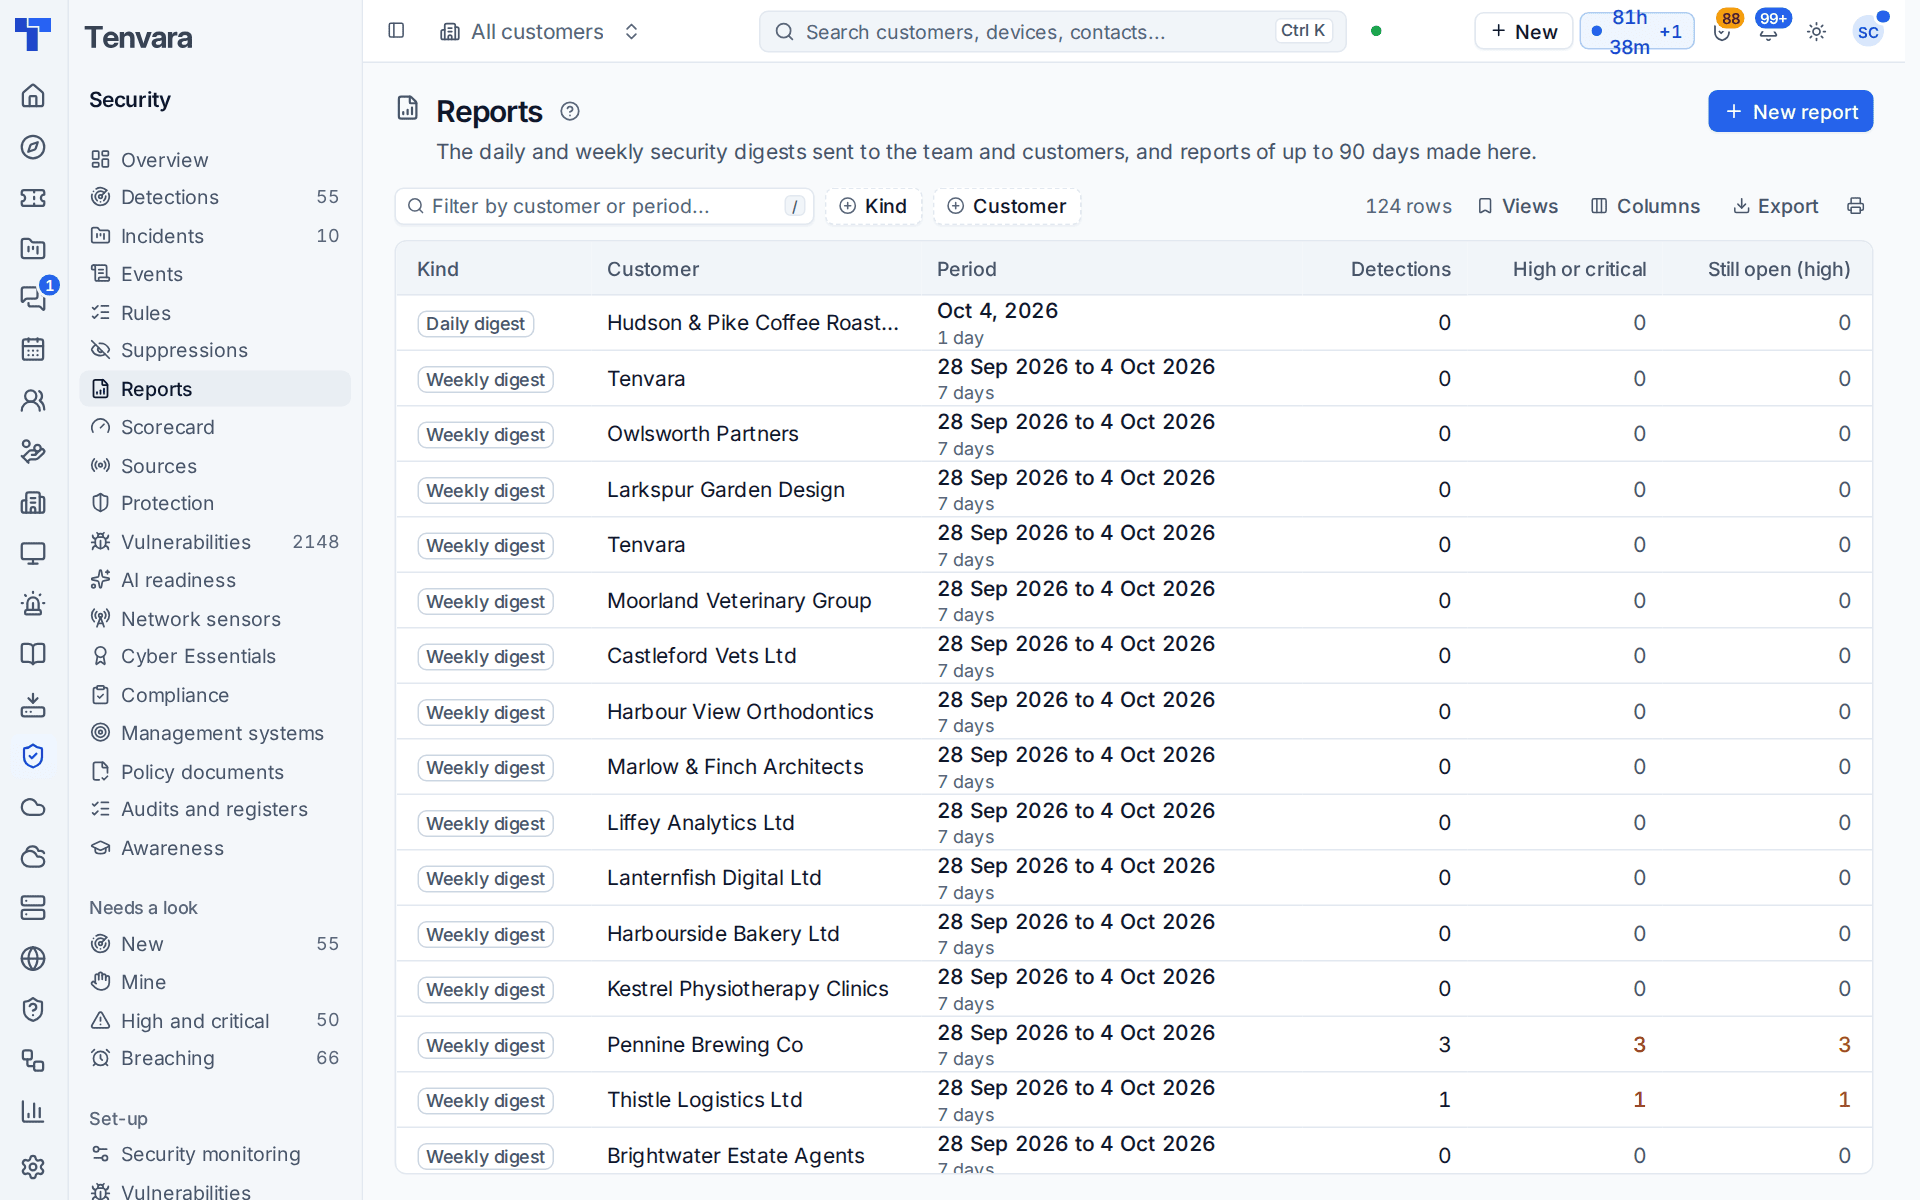The width and height of the screenshot is (1920, 1200).
Task: Open the calendar rail icon
Action: [x=33, y=349]
